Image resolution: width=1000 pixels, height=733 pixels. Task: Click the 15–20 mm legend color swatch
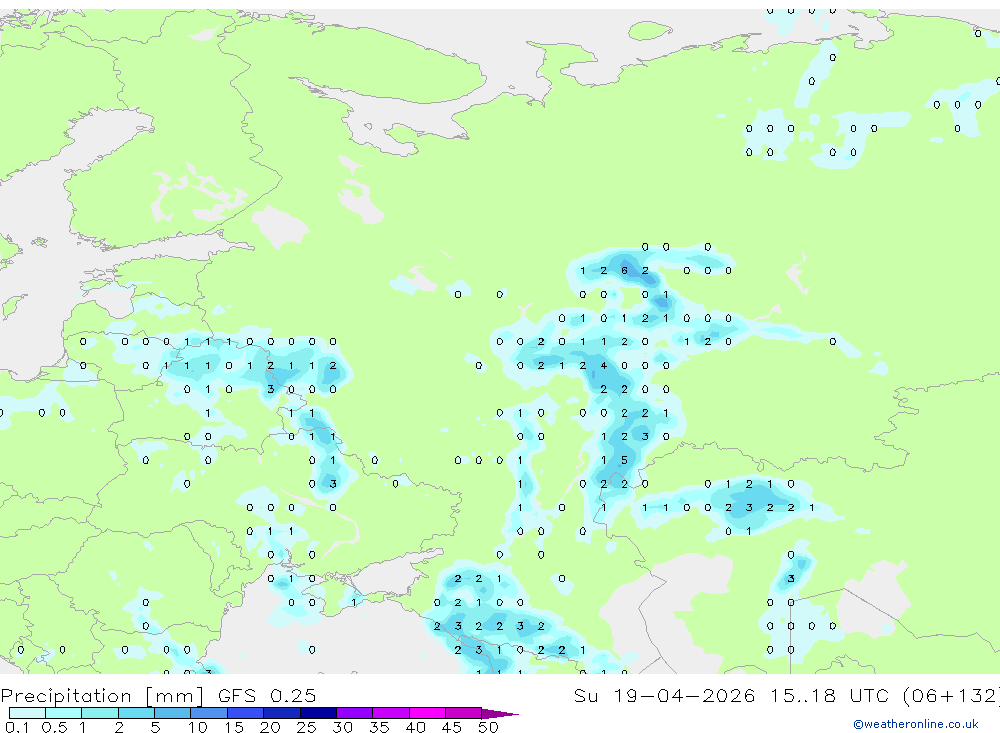tap(246, 713)
